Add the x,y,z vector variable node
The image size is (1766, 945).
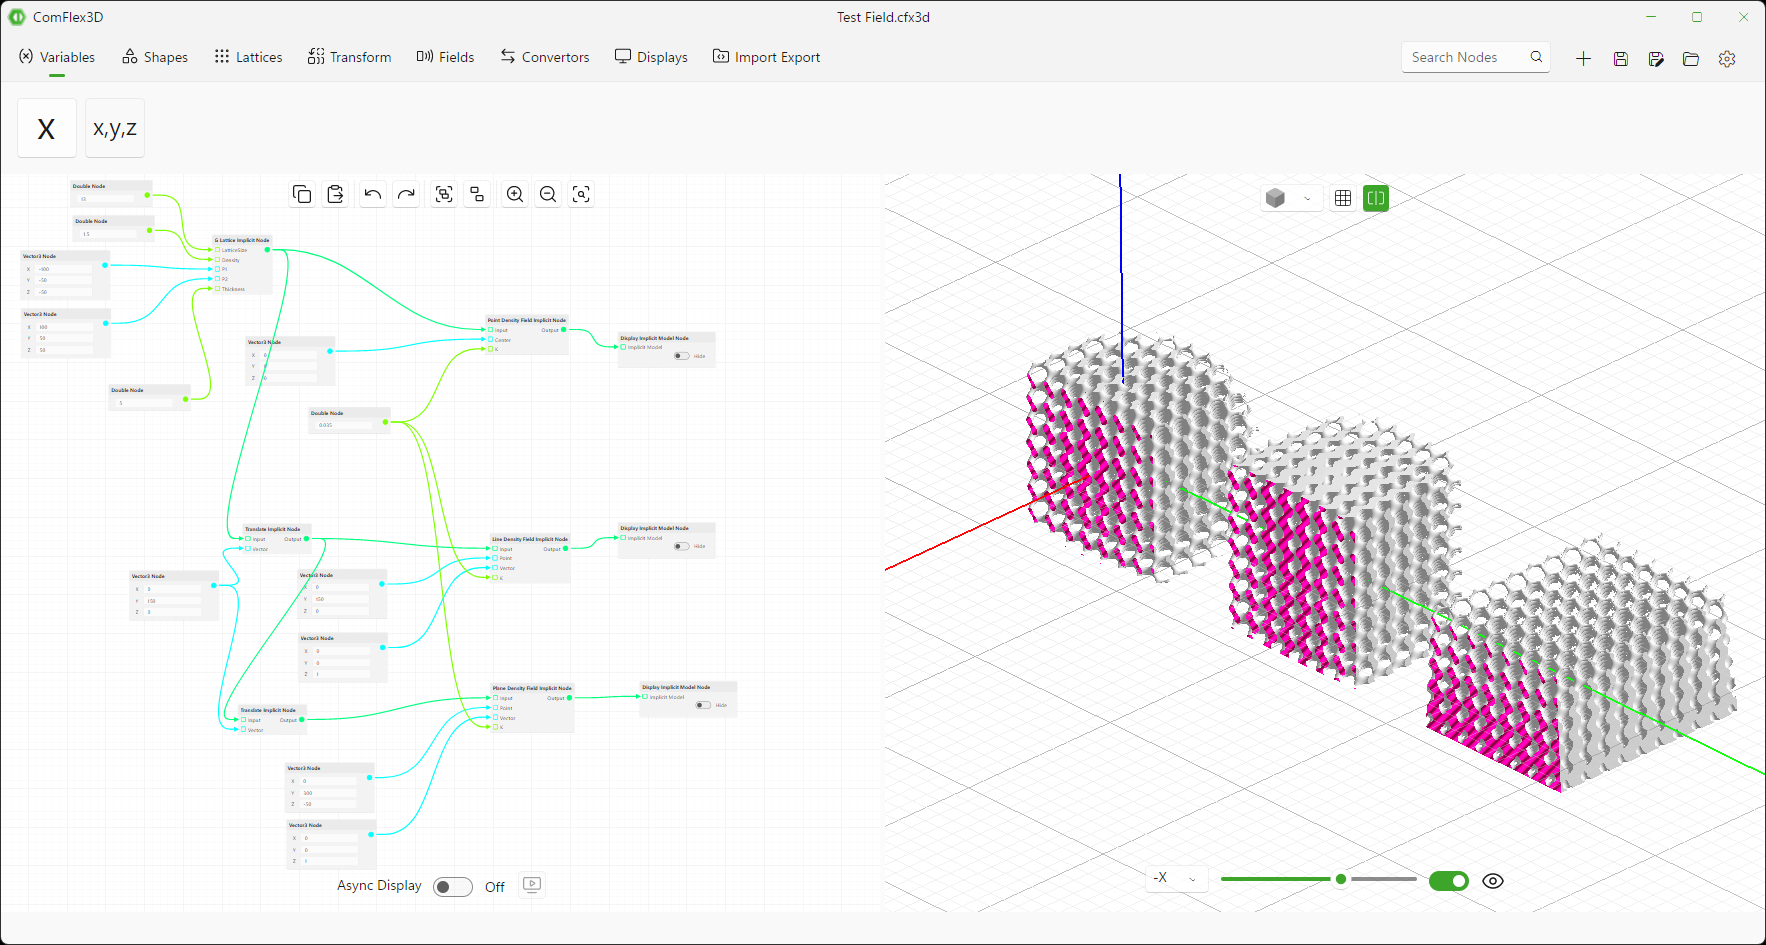pos(115,128)
